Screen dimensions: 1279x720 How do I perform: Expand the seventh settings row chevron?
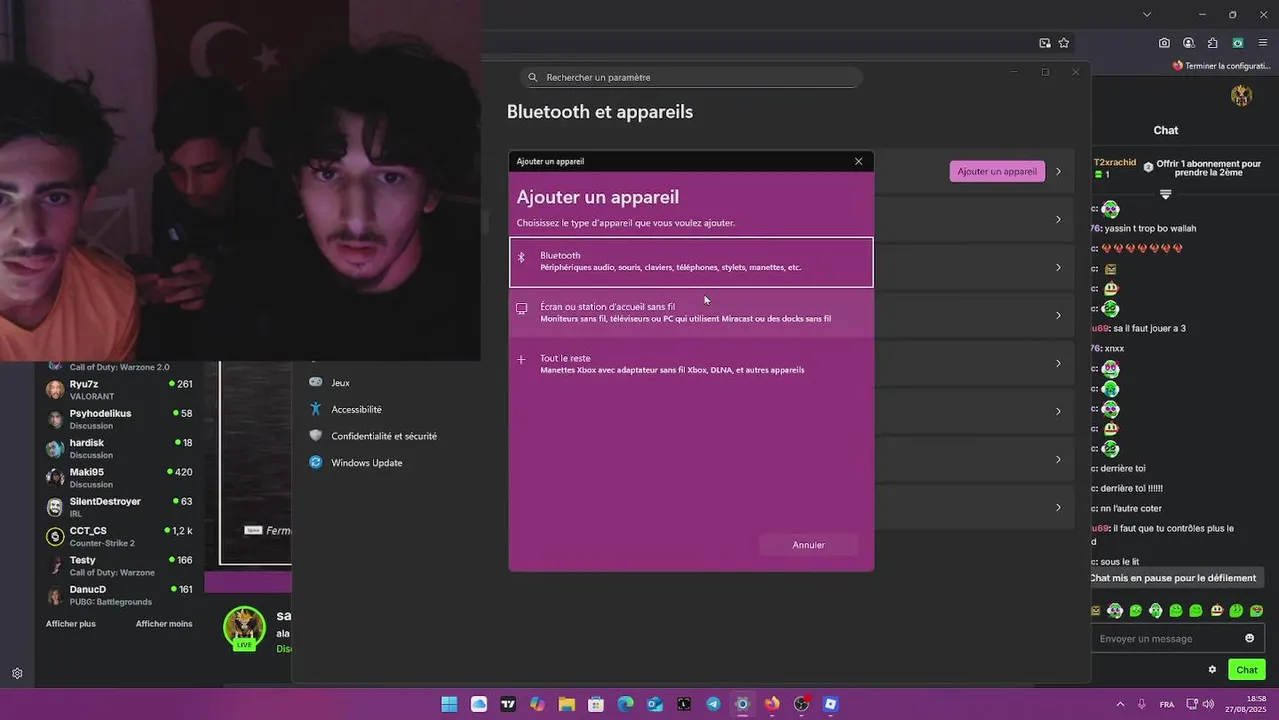click(1059, 459)
